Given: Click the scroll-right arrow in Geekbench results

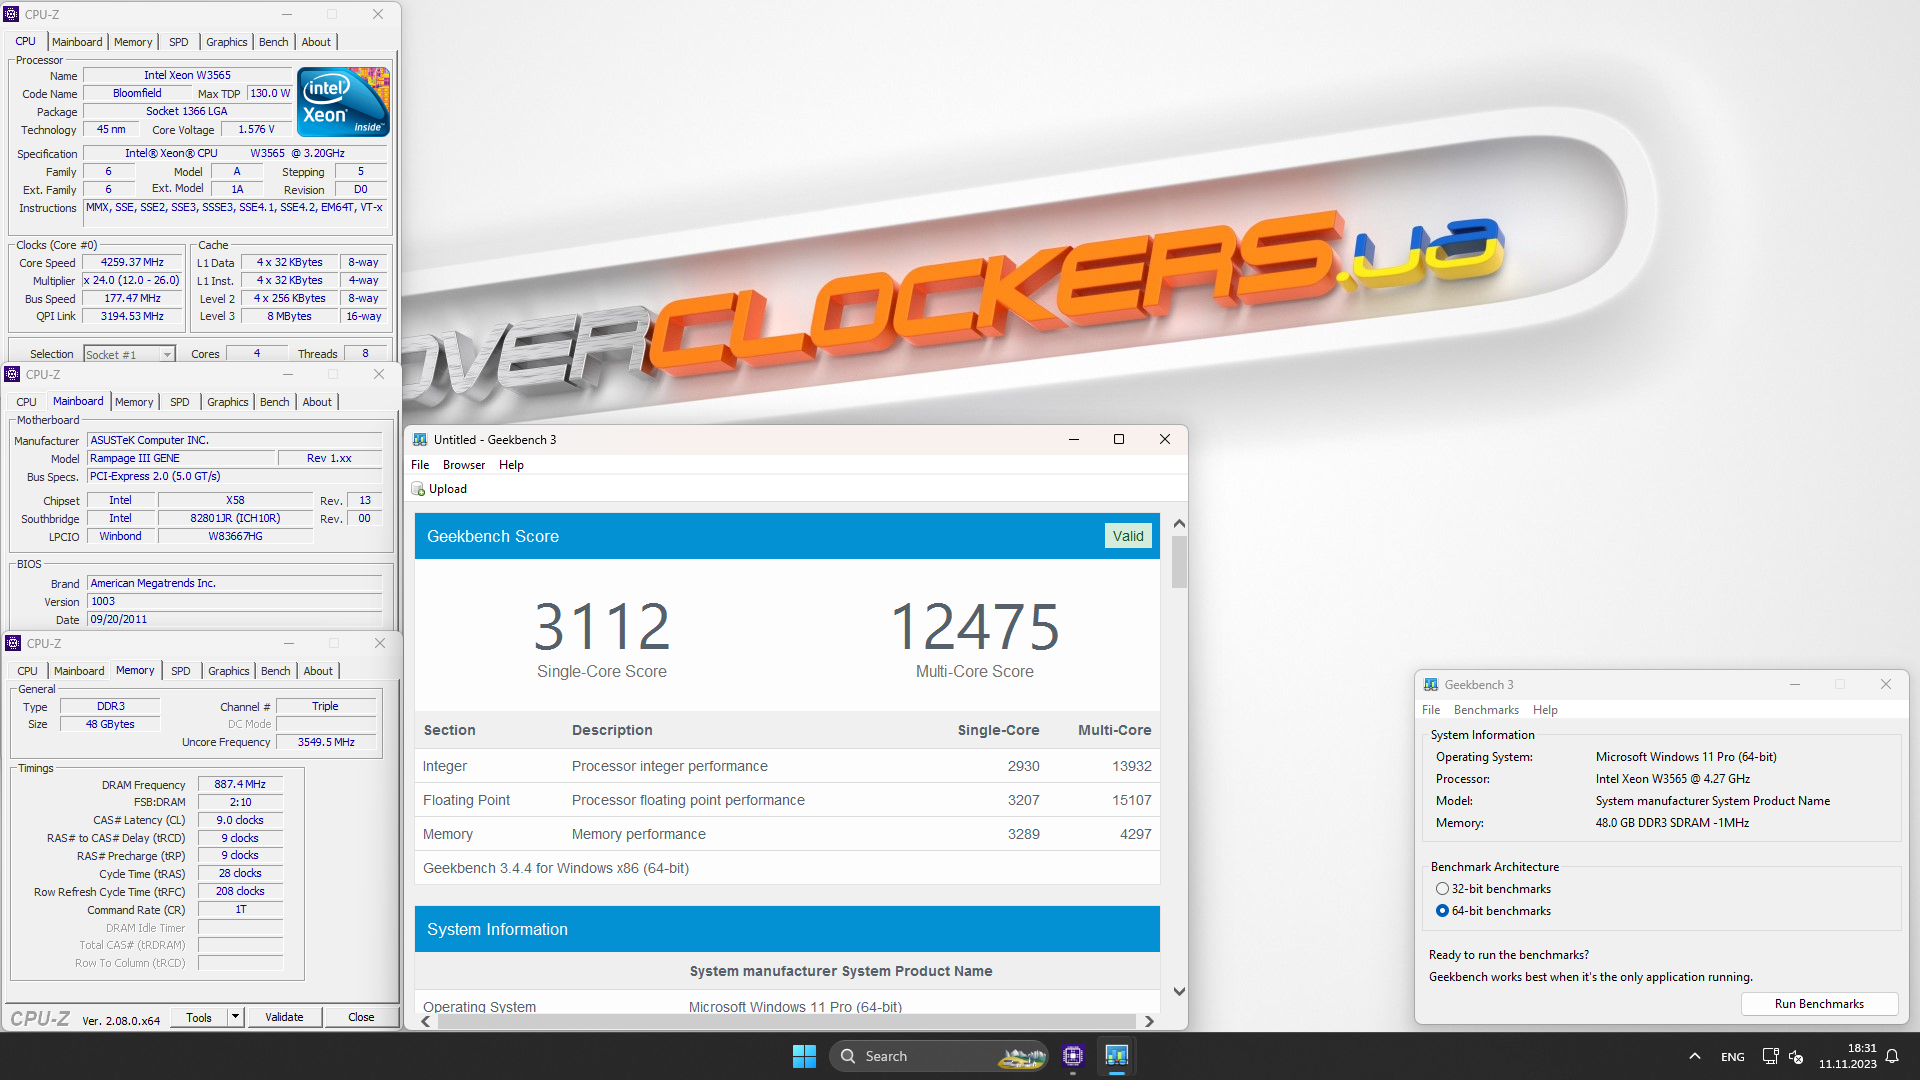Looking at the screenshot, I should click(x=1149, y=1021).
